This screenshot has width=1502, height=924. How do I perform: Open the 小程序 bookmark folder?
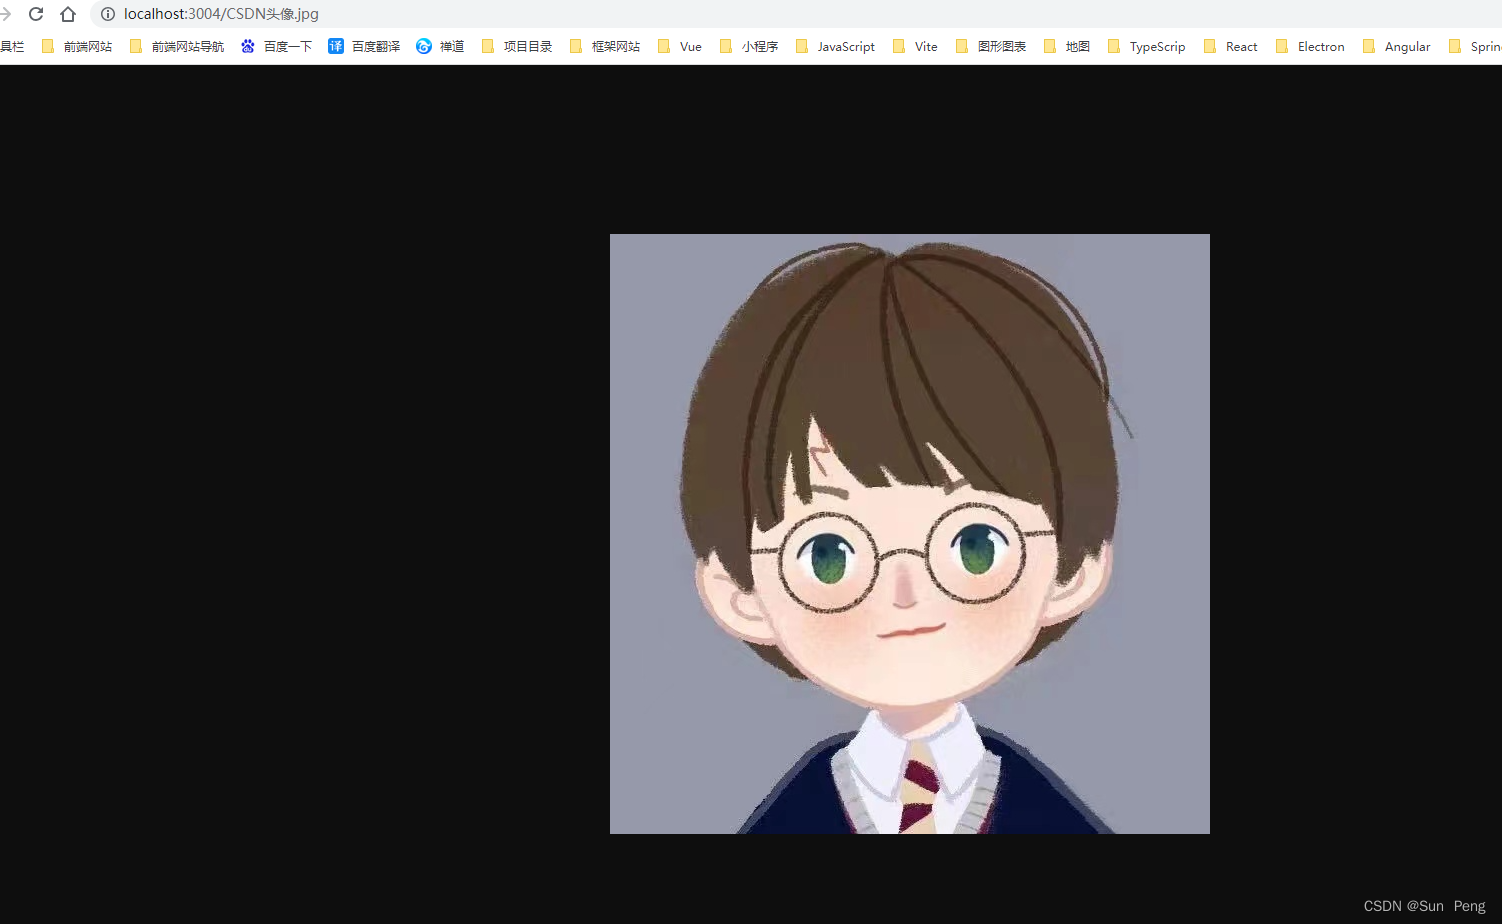(x=749, y=46)
